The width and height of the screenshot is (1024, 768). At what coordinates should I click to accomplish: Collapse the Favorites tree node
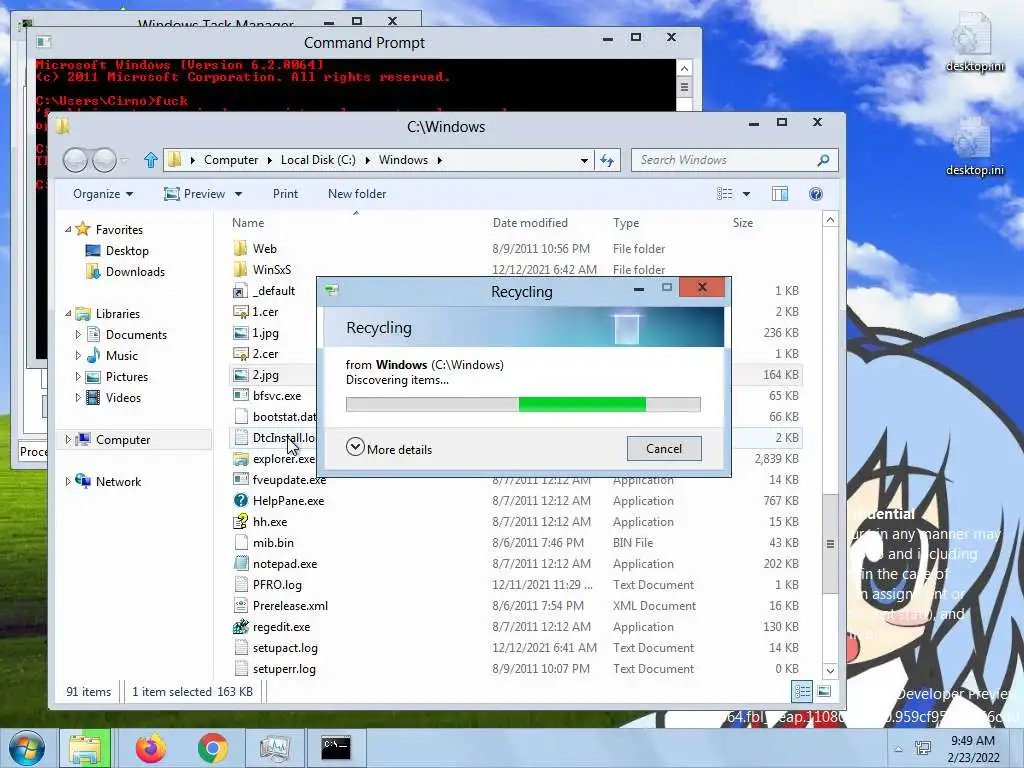tap(69, 229)
